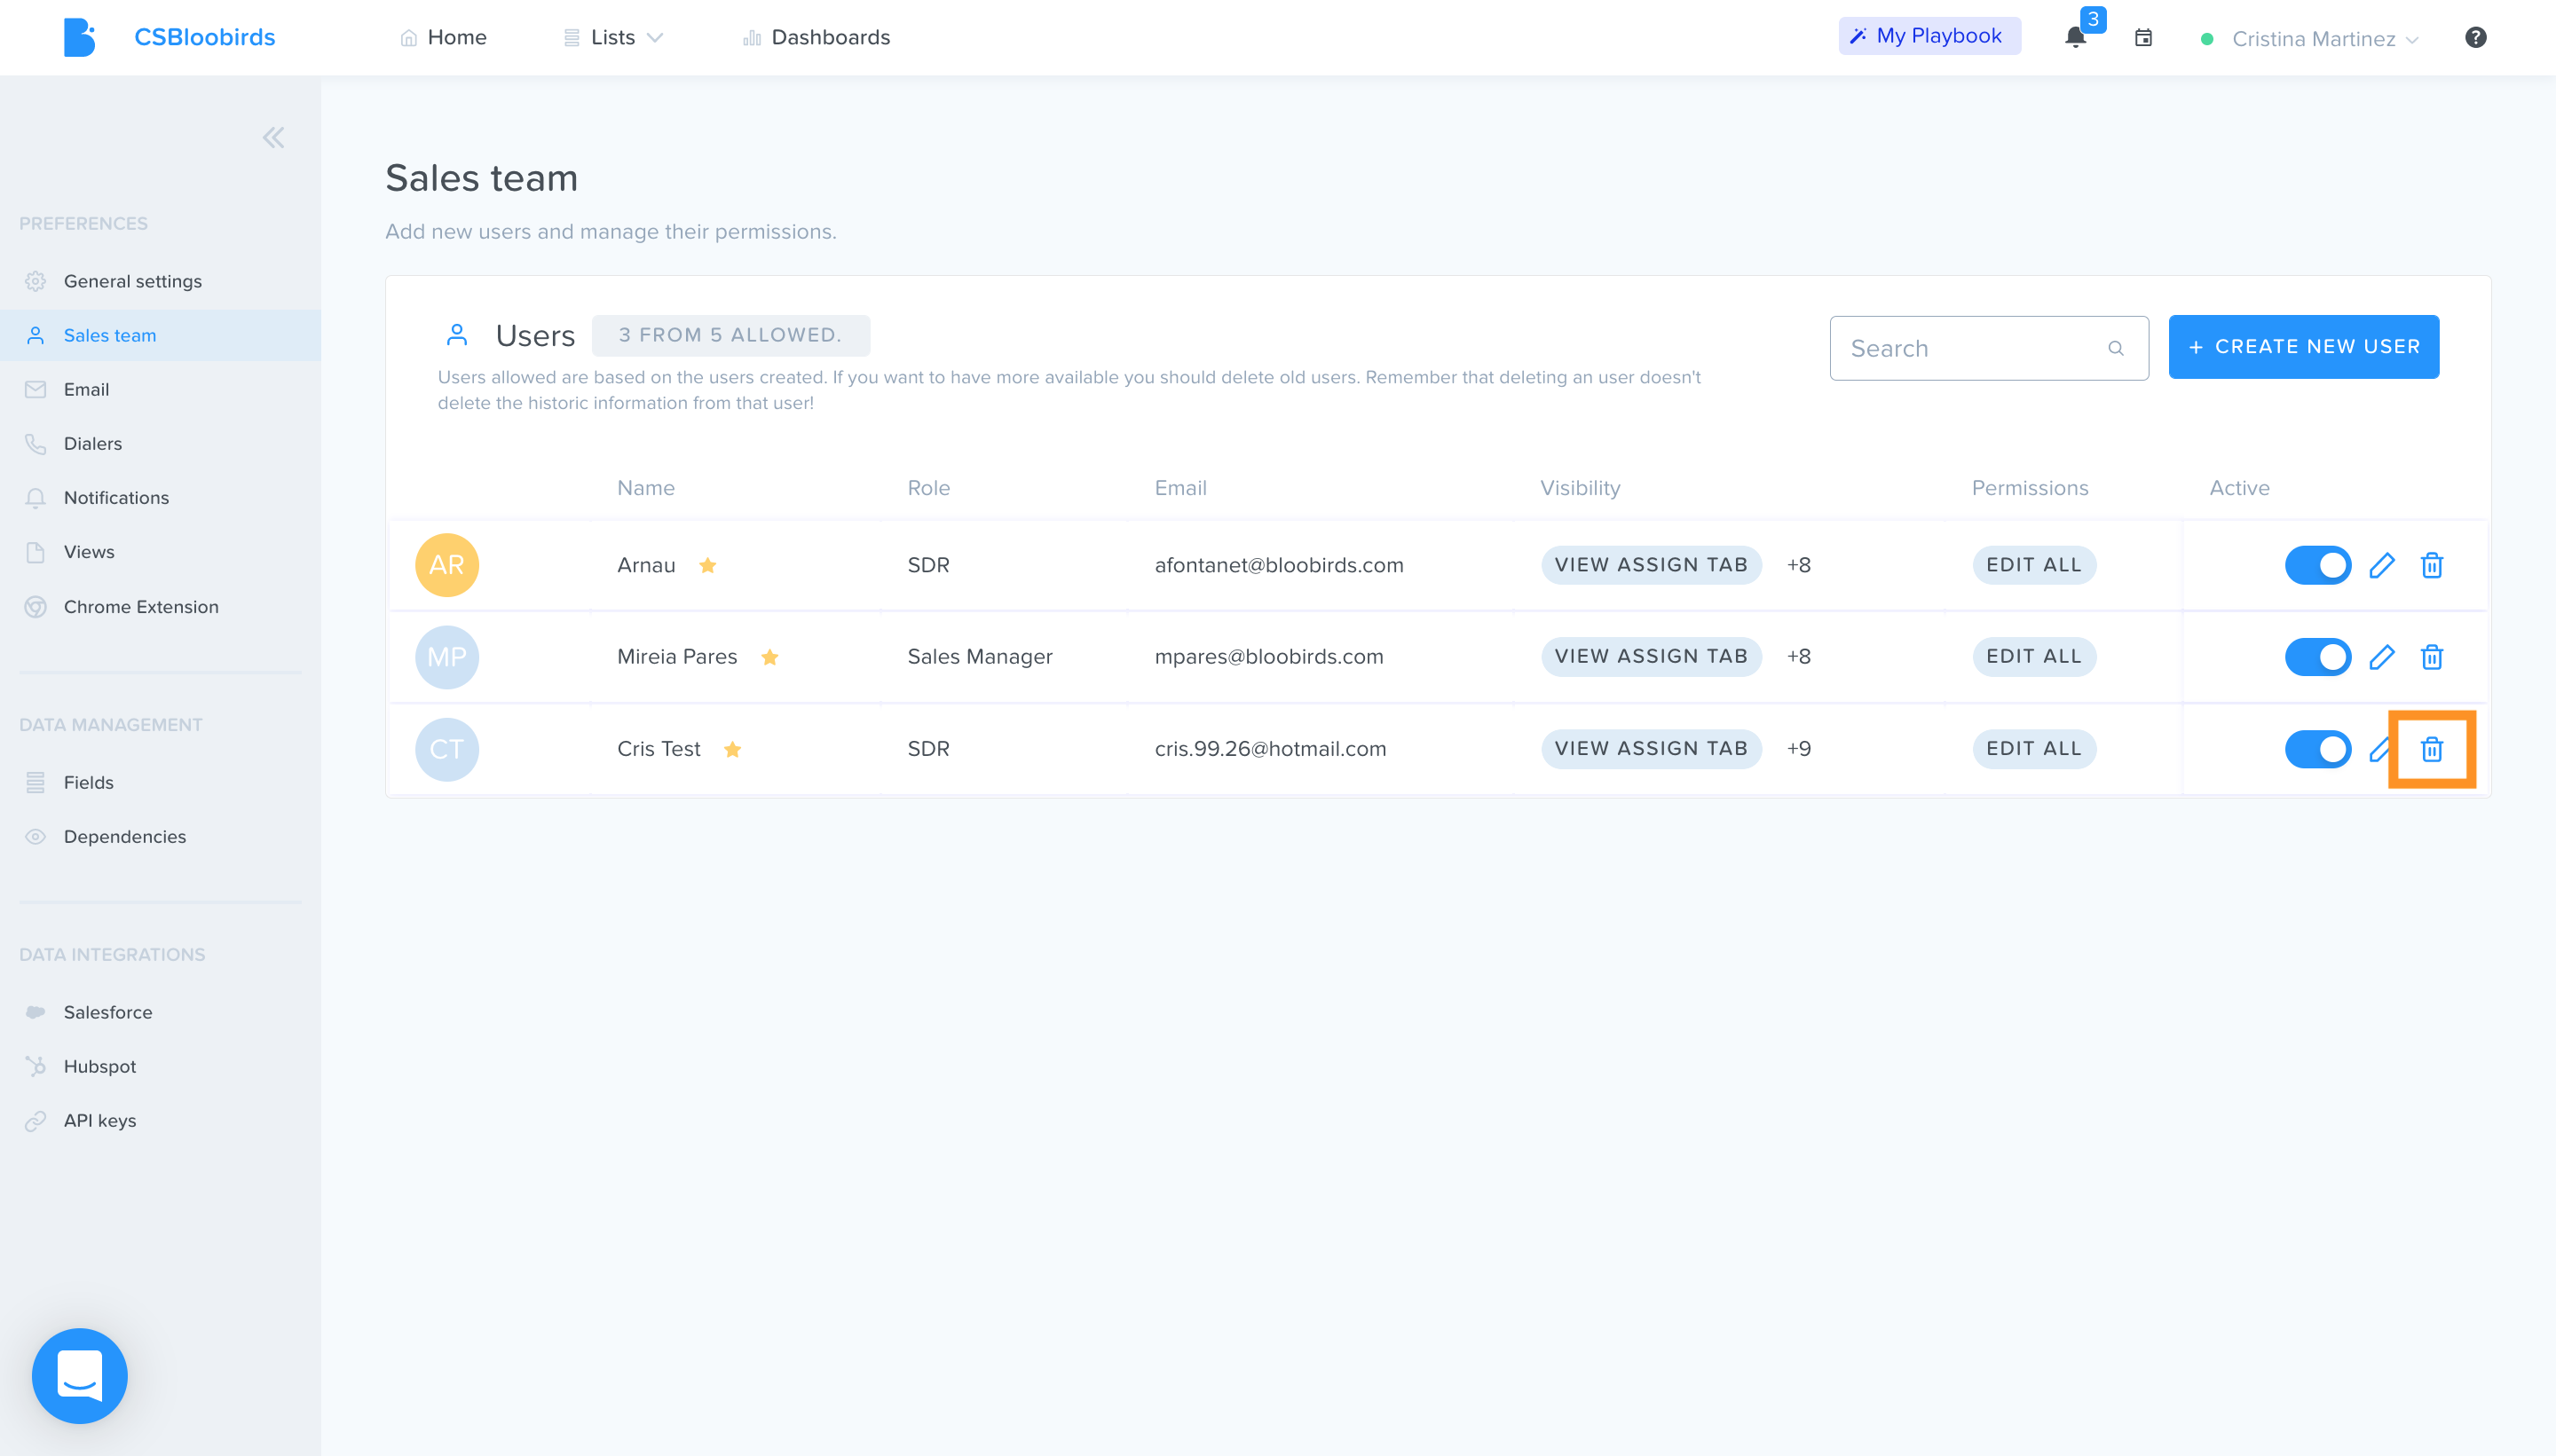Open My Playbook
This screenshot has width=2556, height=1456.
click(1929, 36)
